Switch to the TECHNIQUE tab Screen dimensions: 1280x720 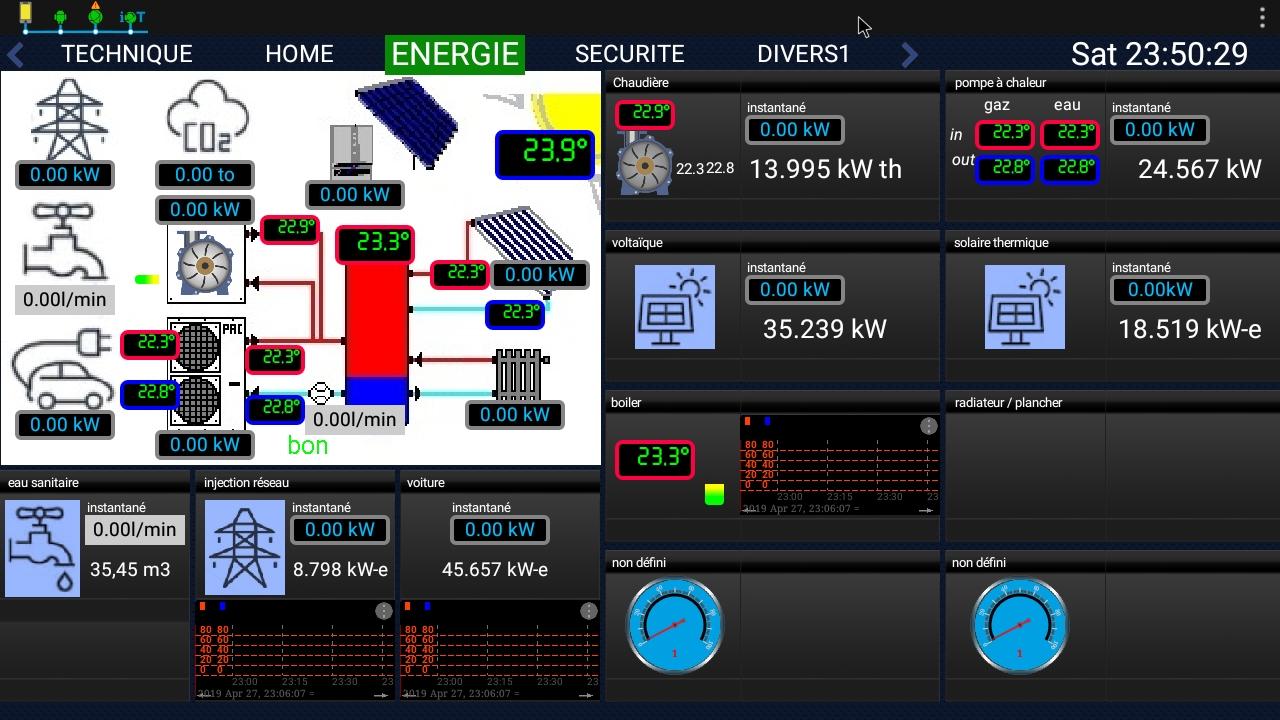pyautogui.click(x=126, y=54)
